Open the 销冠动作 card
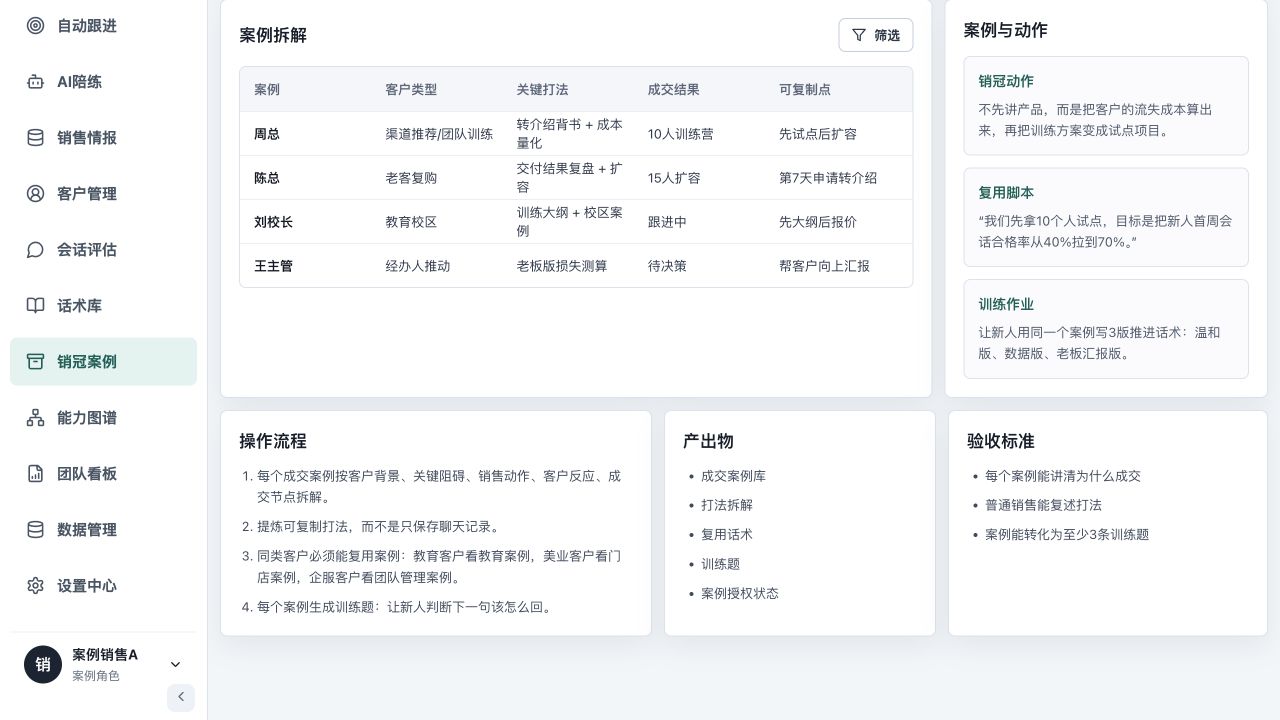Viewport: 1280px width, 720px height. tap(1106, 106)
